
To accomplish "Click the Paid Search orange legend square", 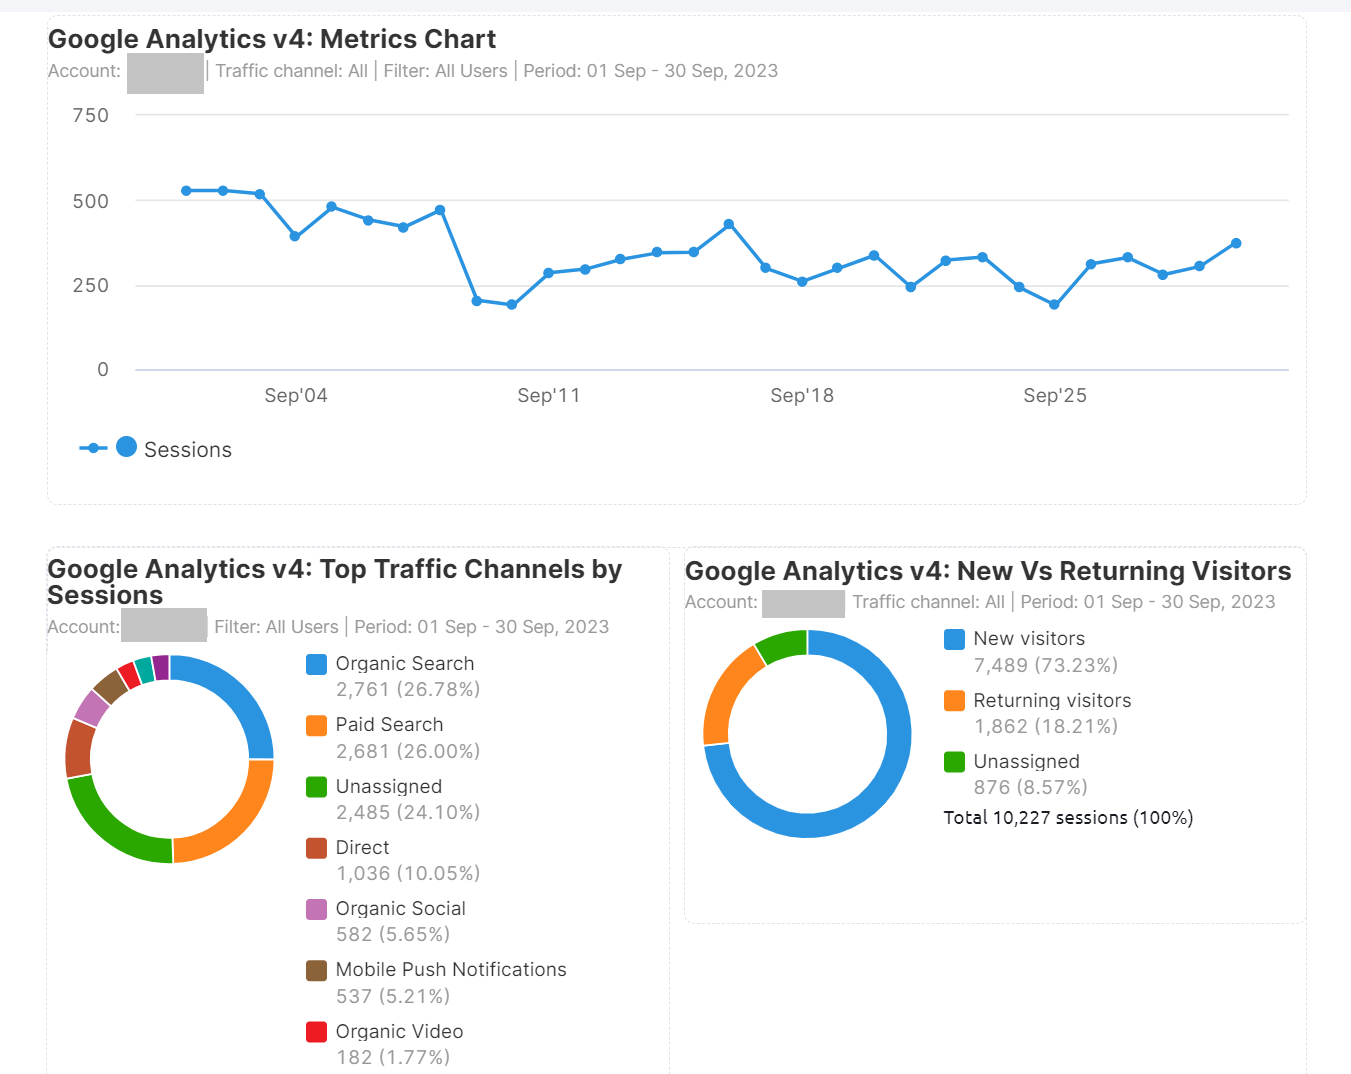I will [315, 724].
